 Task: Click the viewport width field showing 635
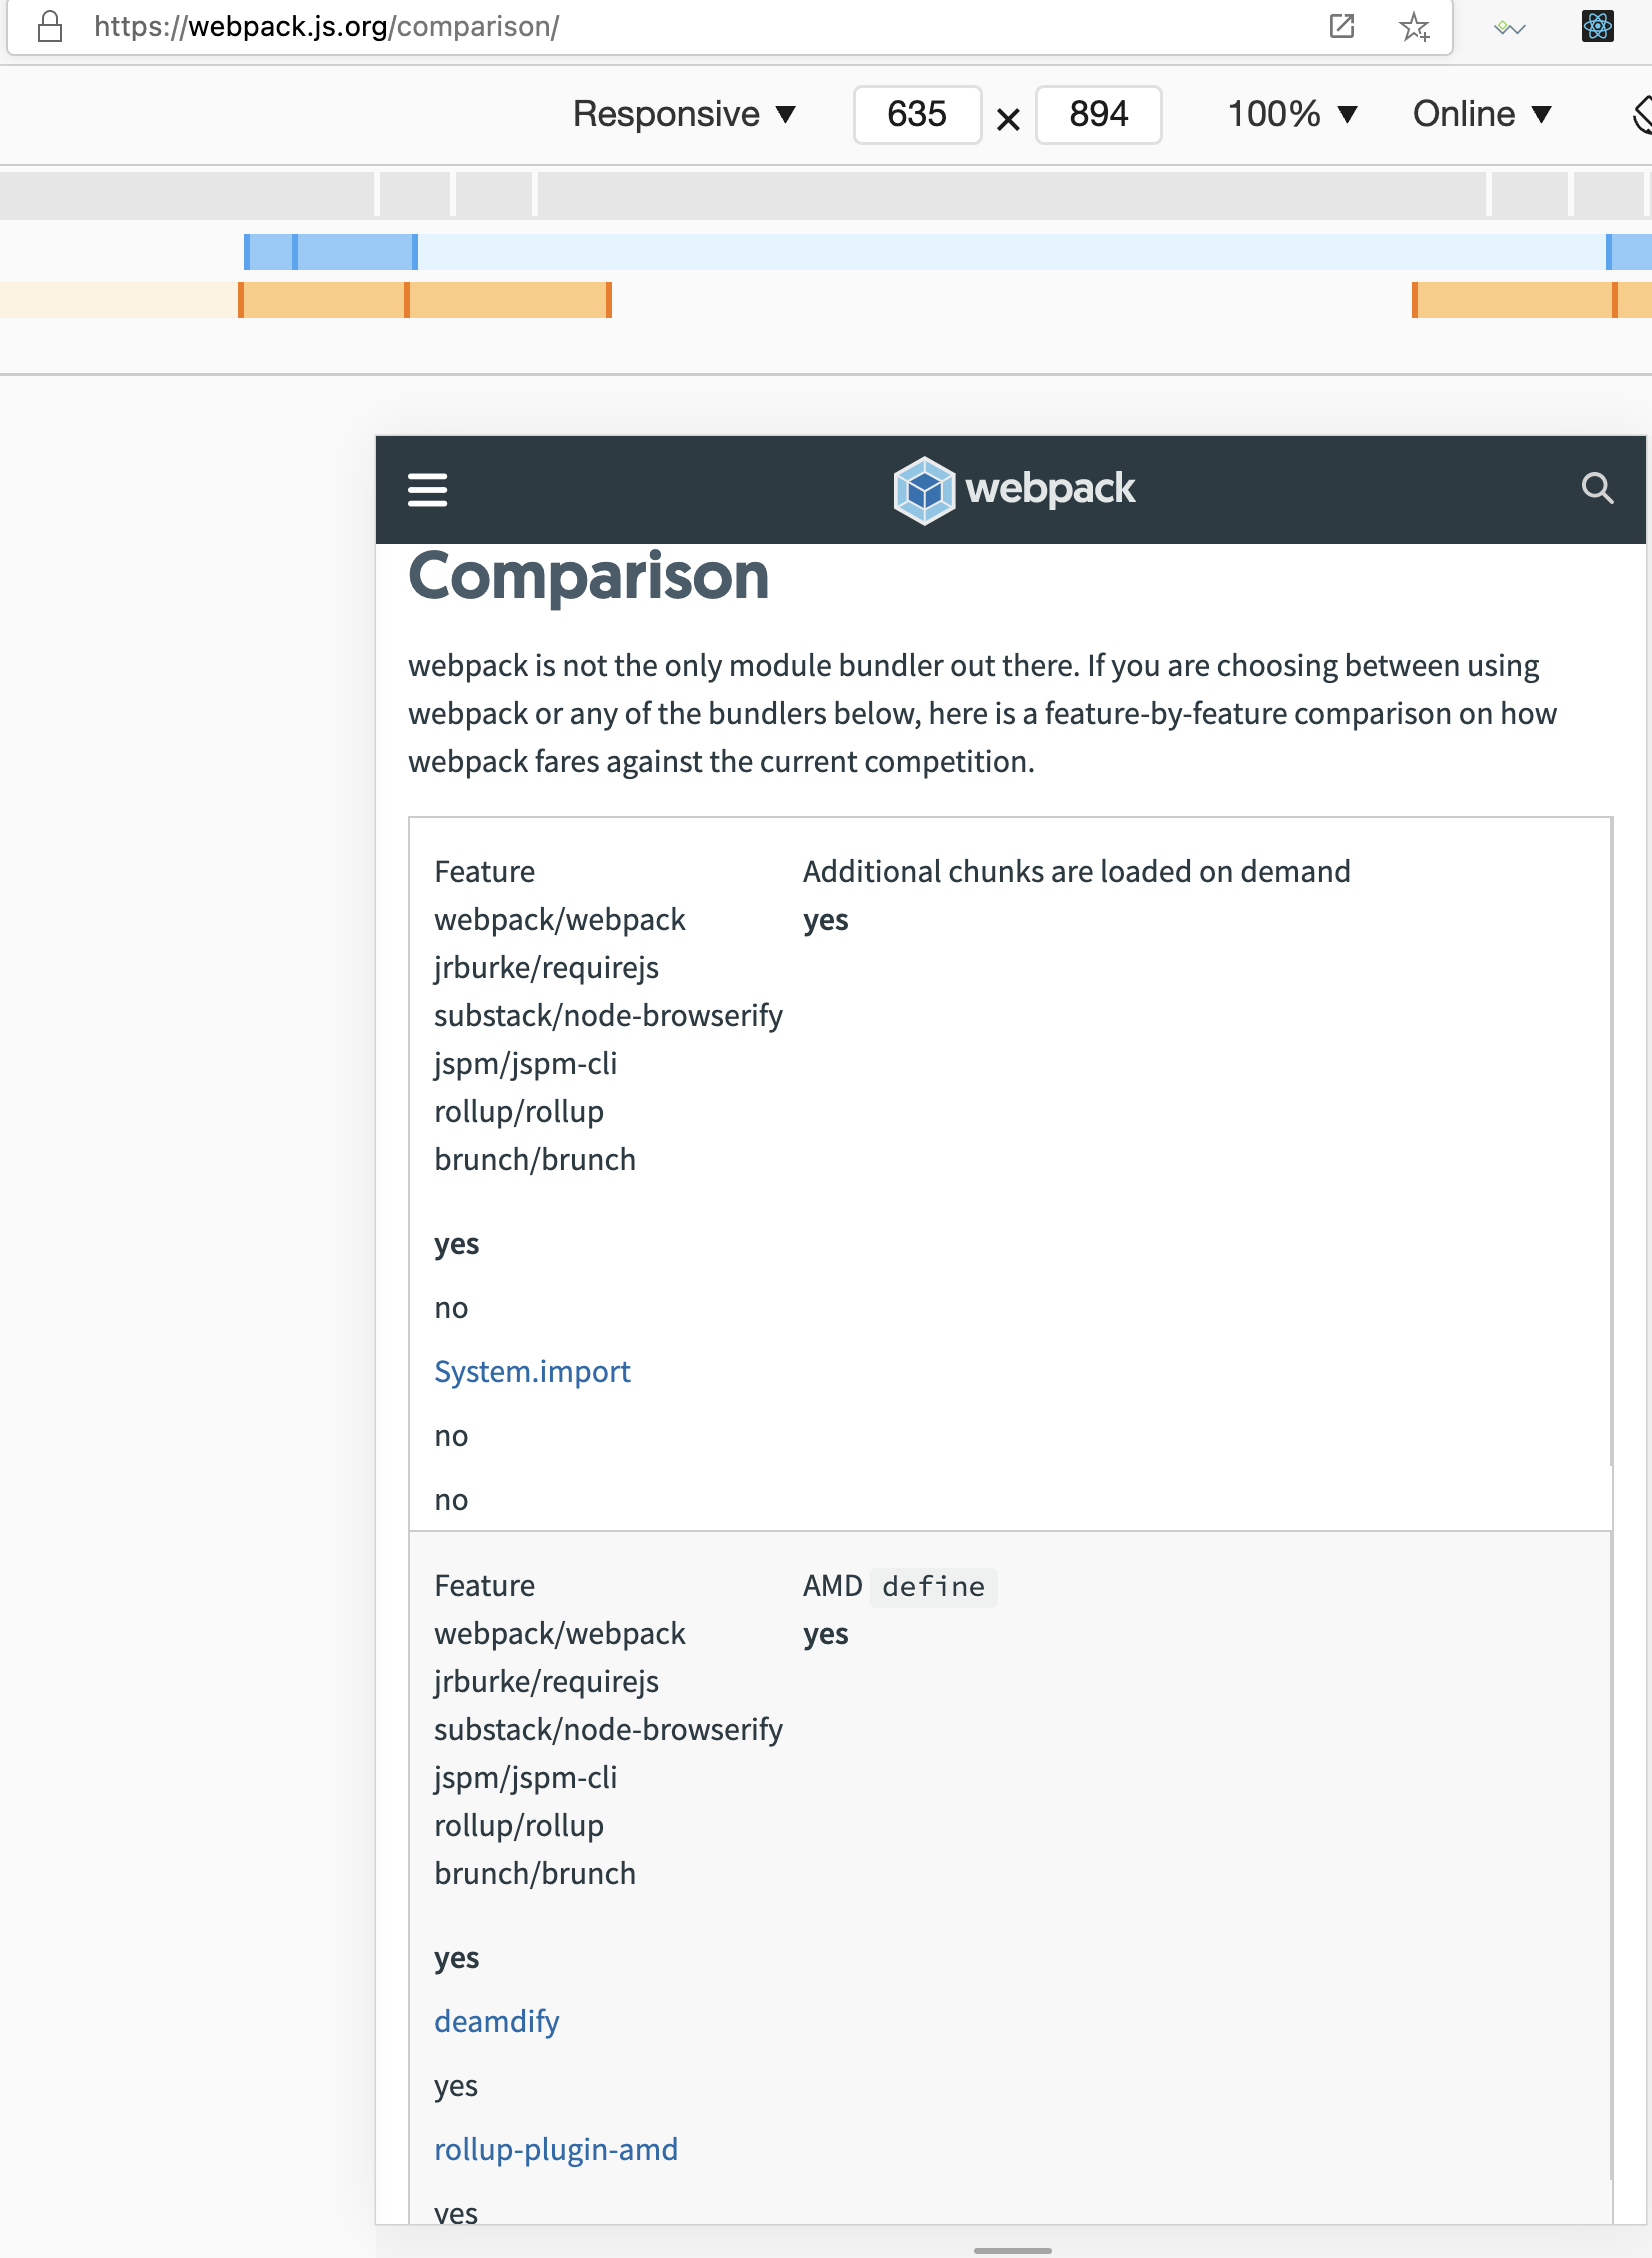pos(916,114)
